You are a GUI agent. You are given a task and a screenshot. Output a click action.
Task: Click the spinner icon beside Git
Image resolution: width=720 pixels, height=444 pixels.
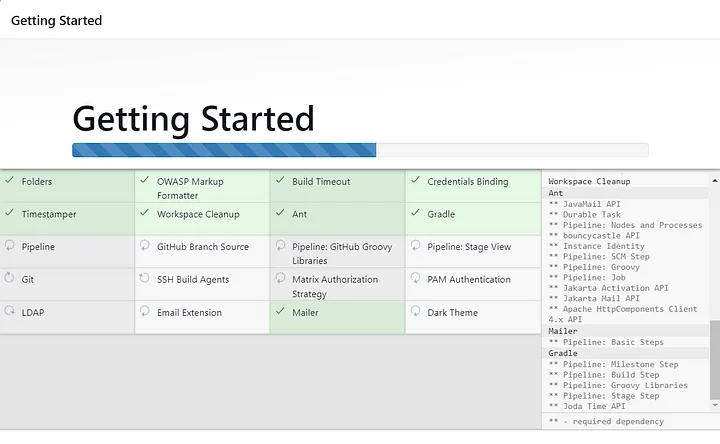(10, 278)
